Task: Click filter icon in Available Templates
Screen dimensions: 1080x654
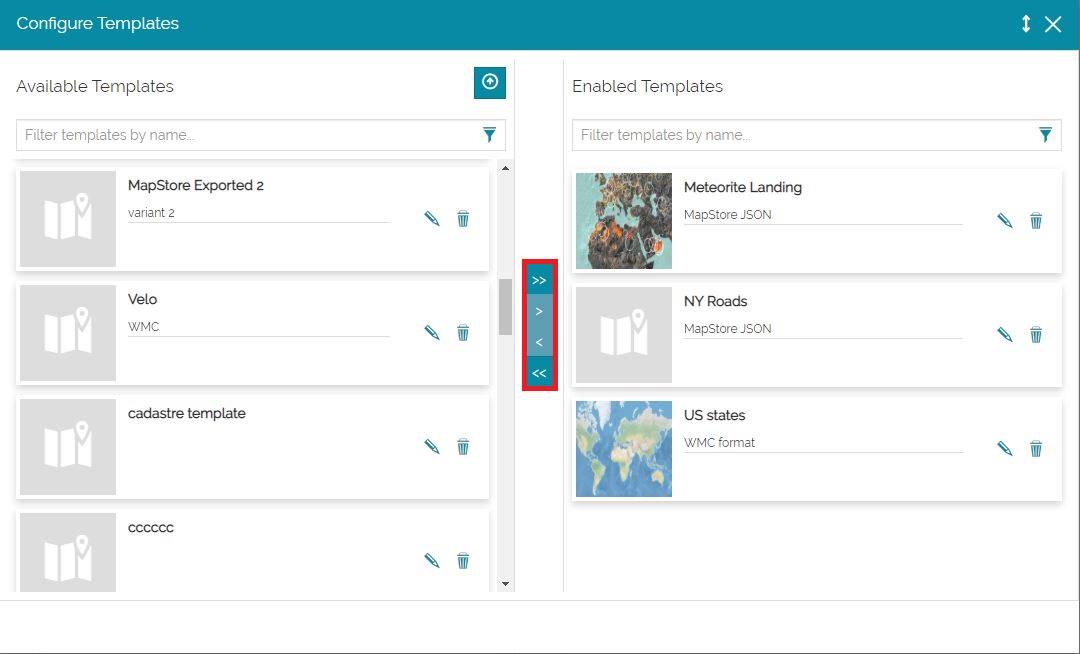Action: [x=489, y=135]
